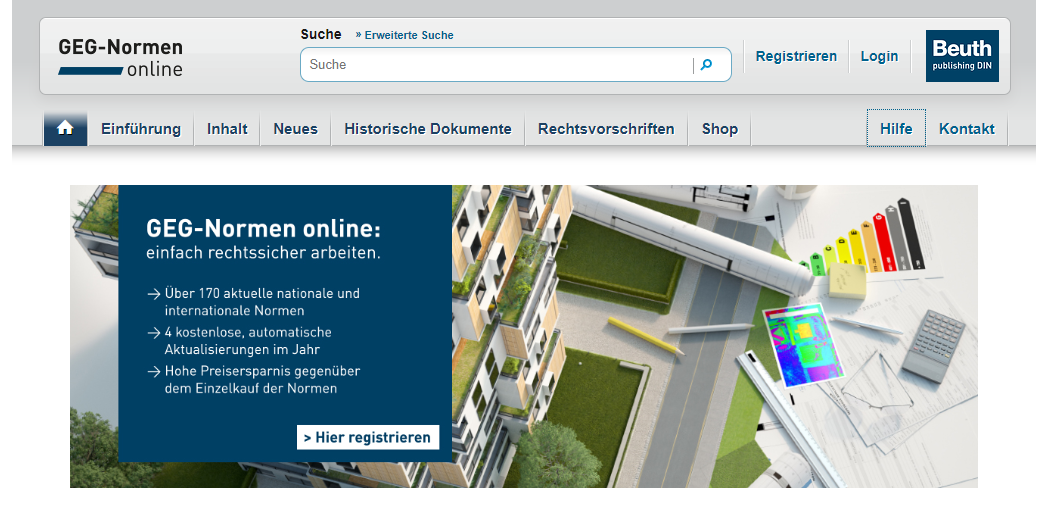
Task: Click the building banner image
Action: pos(523,336)
